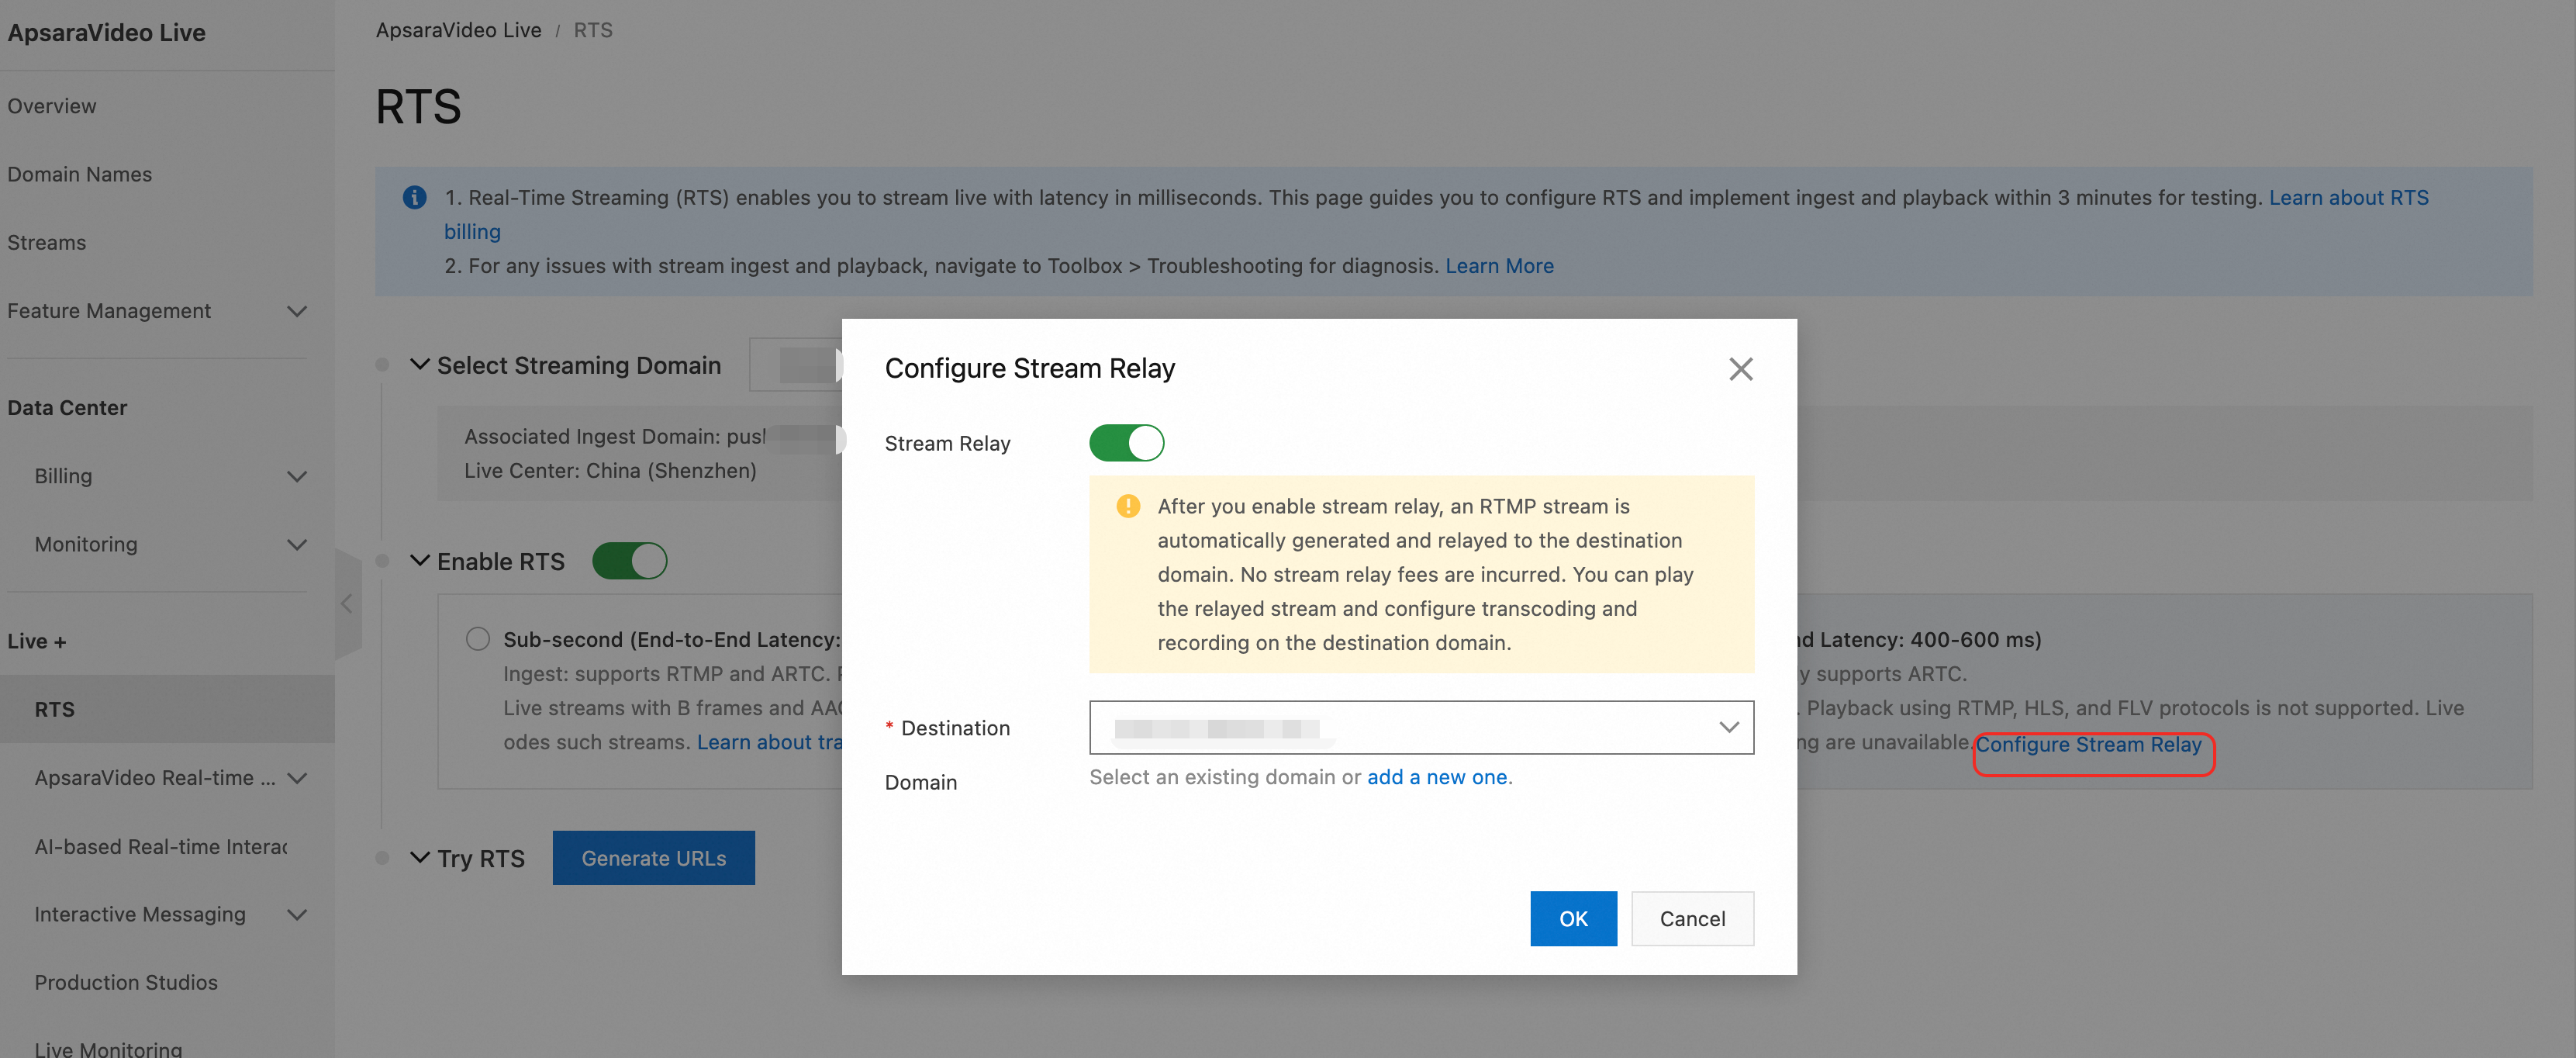2576x1058 pixels.
Task: Collapse the Select Streaming Domain section
Action: (420, 365)
